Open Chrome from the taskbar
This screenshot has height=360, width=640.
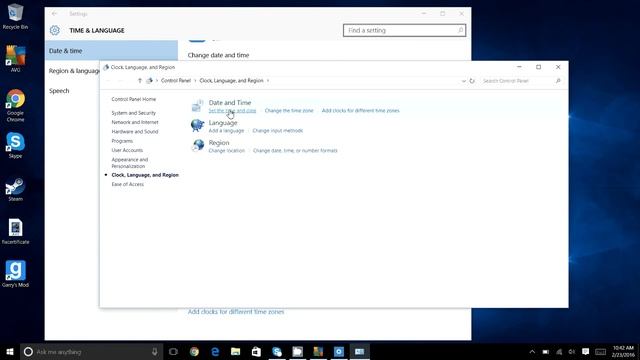(x=194, y=352)
